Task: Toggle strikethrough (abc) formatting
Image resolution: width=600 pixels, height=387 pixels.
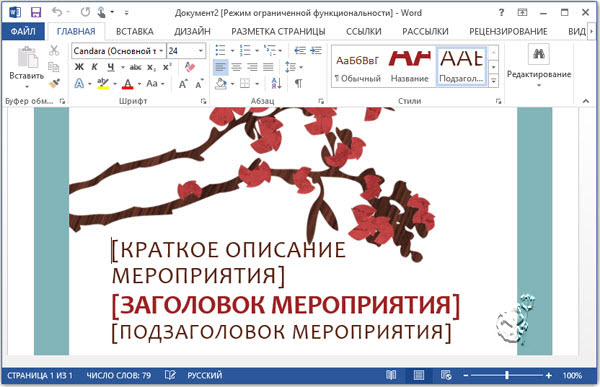Action: tap(135, 67)
